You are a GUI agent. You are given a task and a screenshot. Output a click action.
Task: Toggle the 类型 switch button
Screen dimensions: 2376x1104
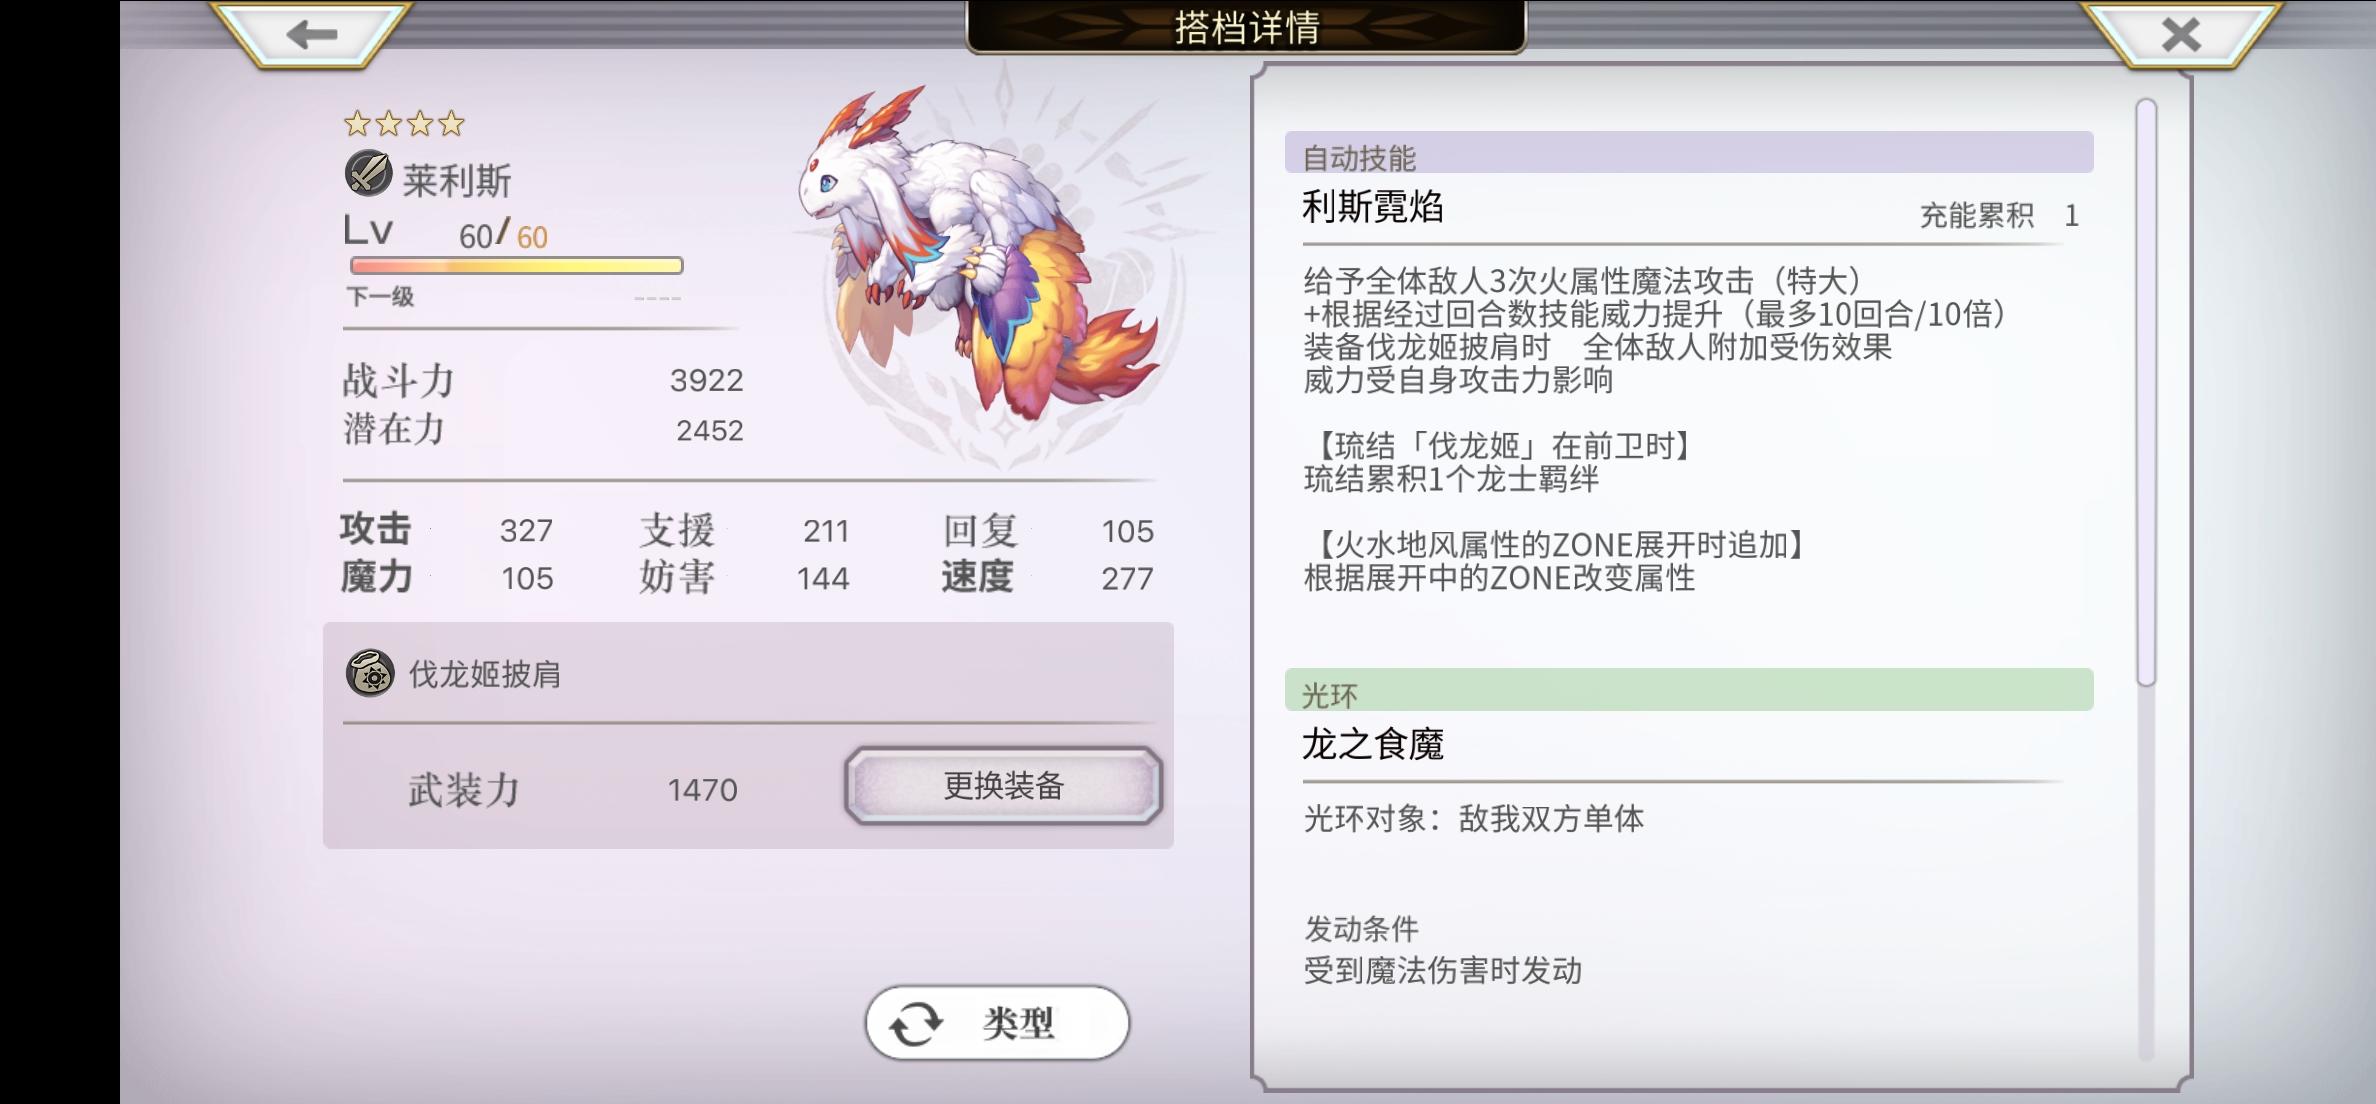pyautogui.click(x=997, y=1023)
